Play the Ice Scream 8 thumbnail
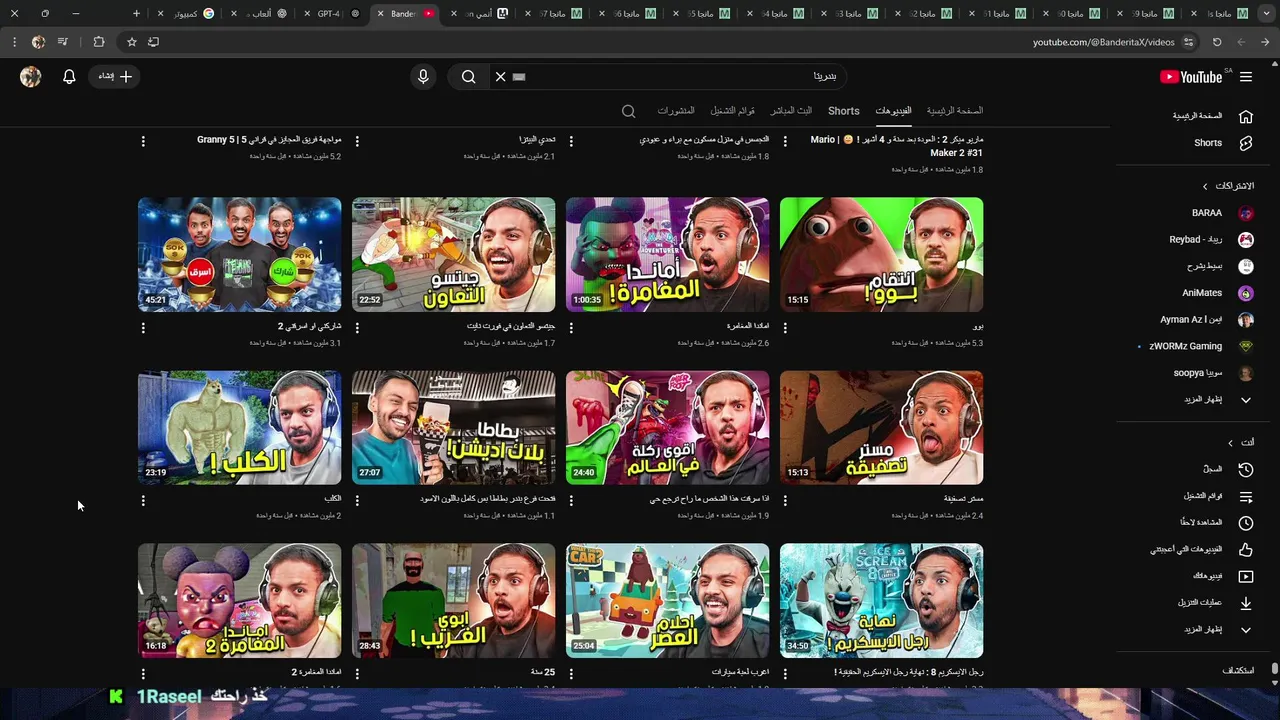Screen dimensions: 1280x720 click(881, 600)
